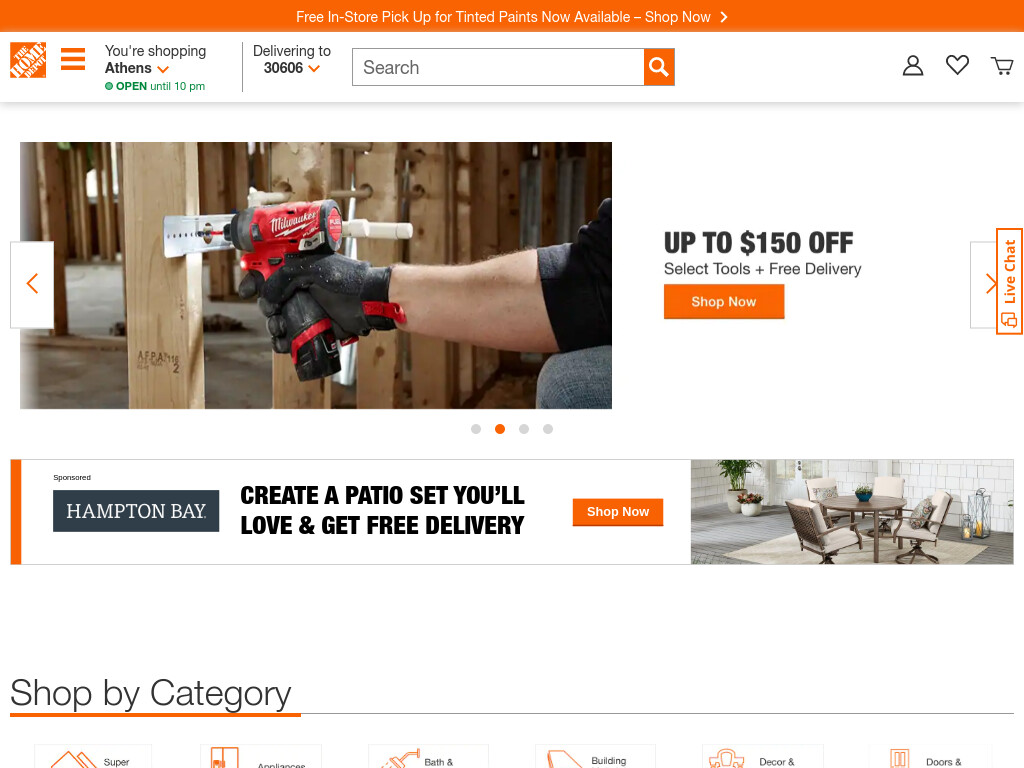
Task: Open the hamburger menu
Action: pyautogui.click(x=73, y=59)
